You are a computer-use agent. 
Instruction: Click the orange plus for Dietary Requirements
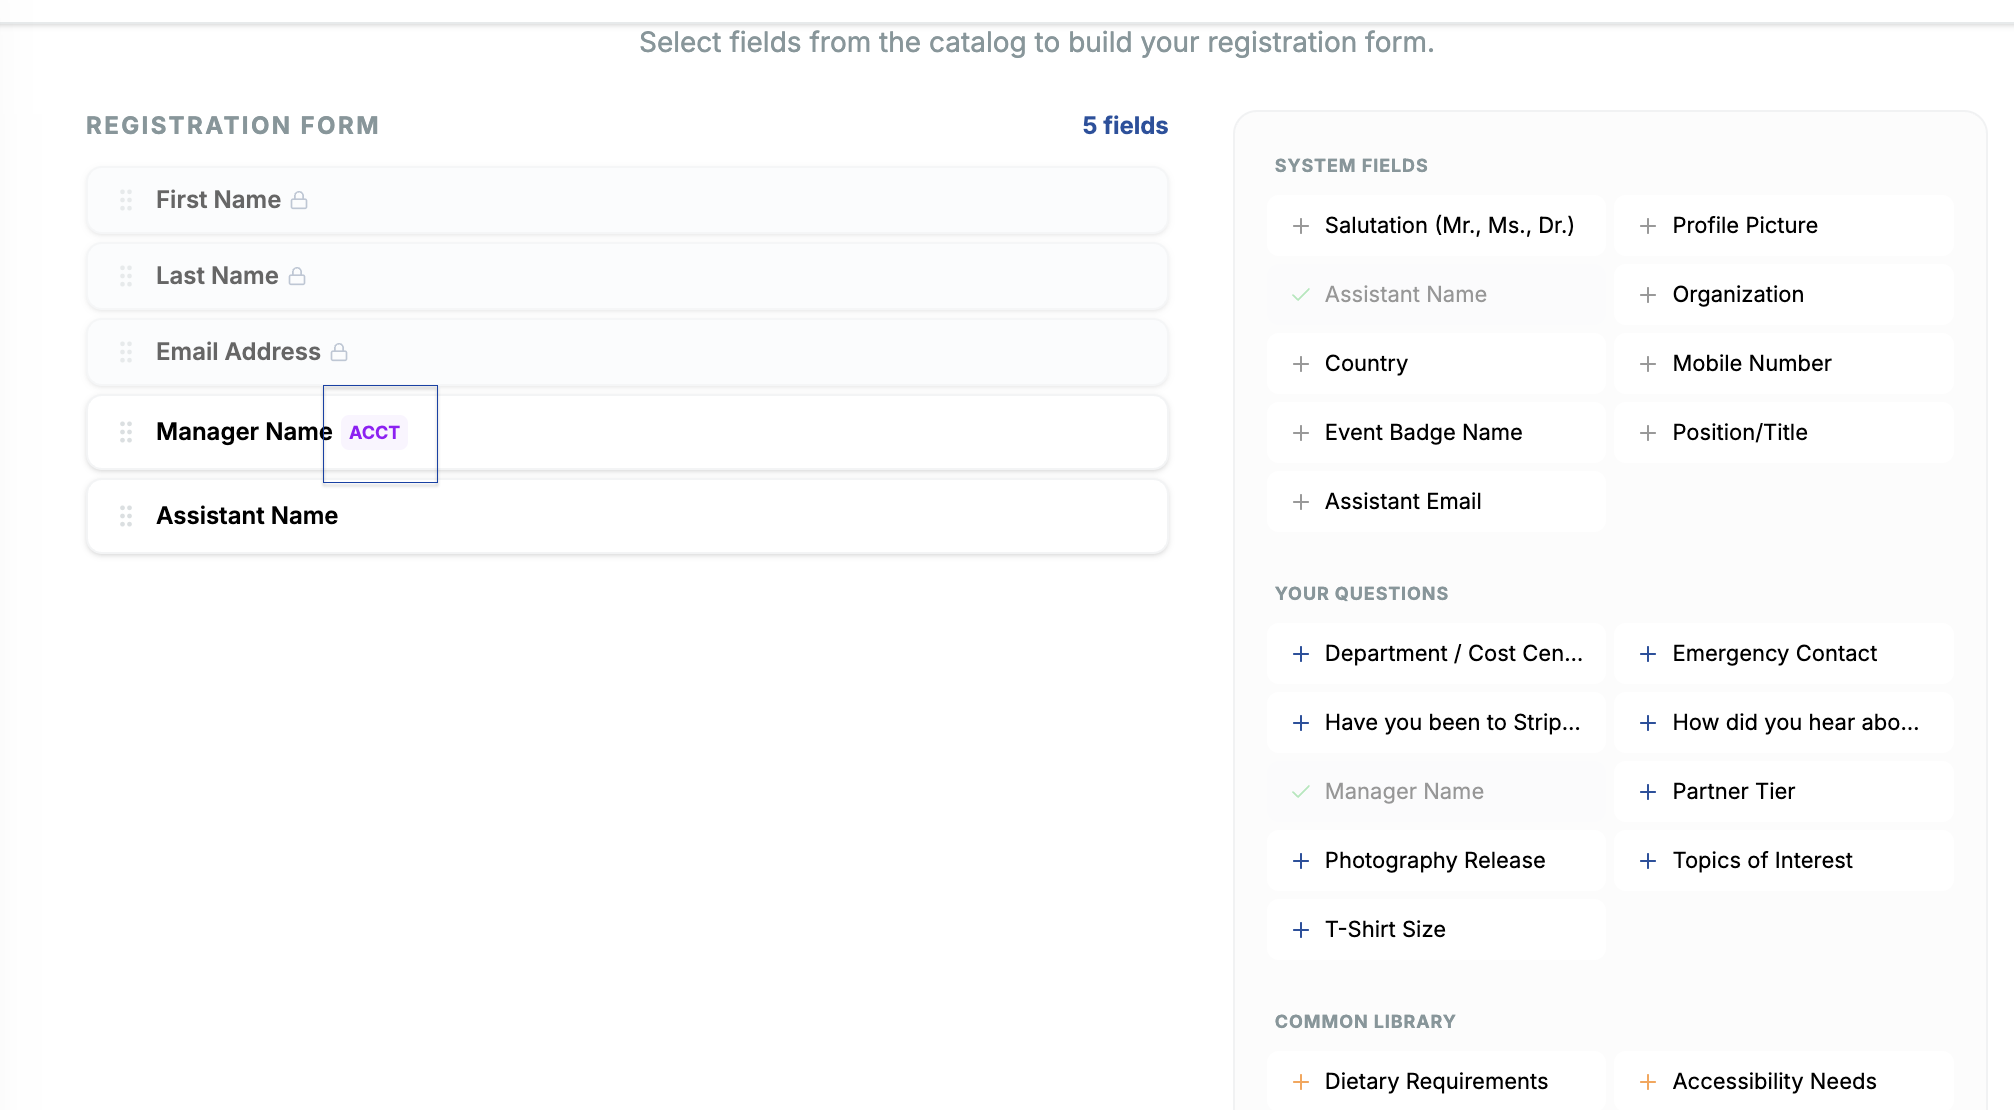[x=1301, y=1082]
